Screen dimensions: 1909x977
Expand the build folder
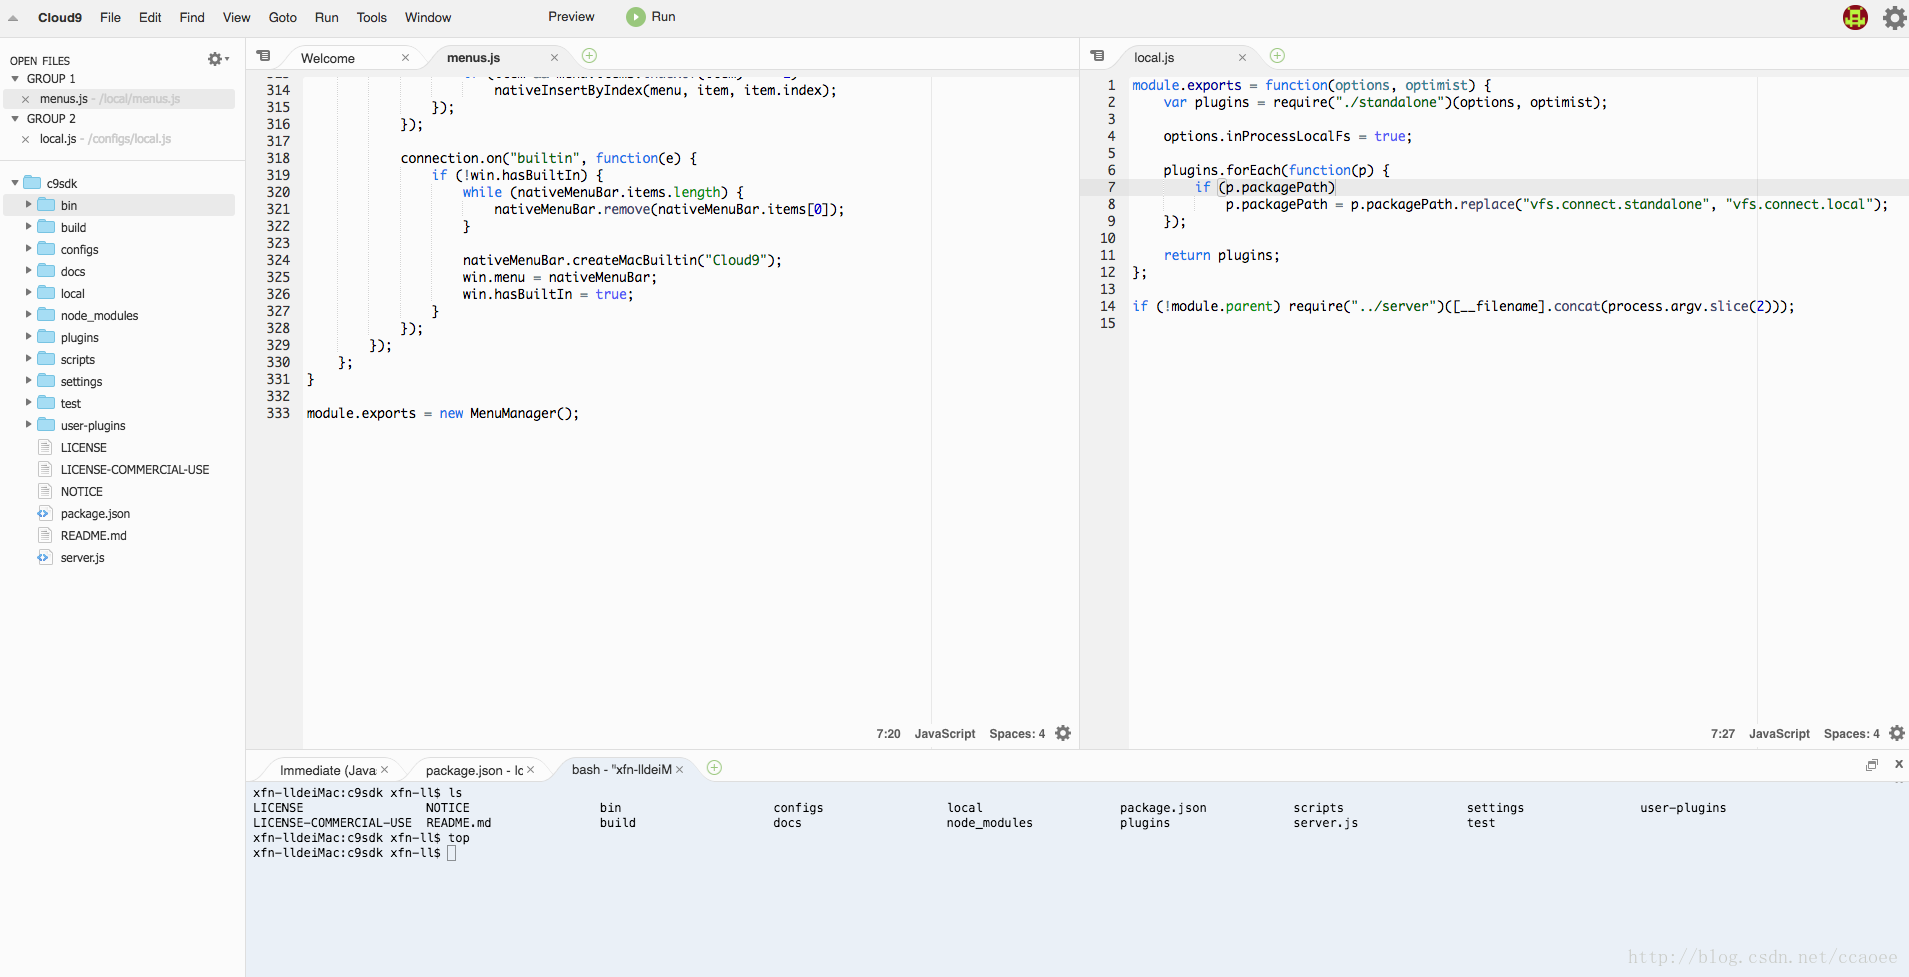coord(28,227)
